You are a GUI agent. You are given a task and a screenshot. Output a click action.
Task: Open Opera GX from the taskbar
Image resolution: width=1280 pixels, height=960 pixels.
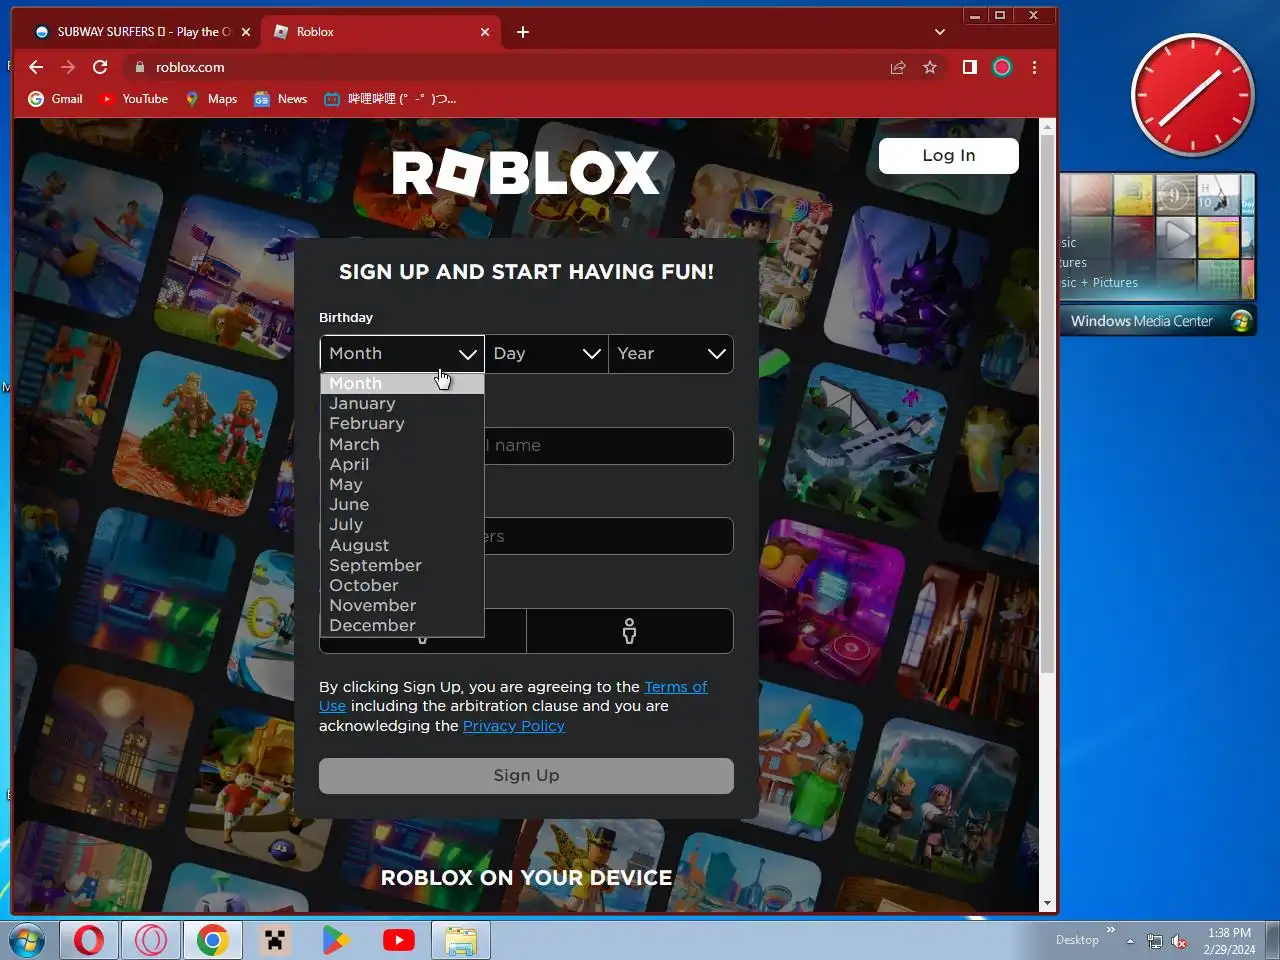click(x=151, y=940)
